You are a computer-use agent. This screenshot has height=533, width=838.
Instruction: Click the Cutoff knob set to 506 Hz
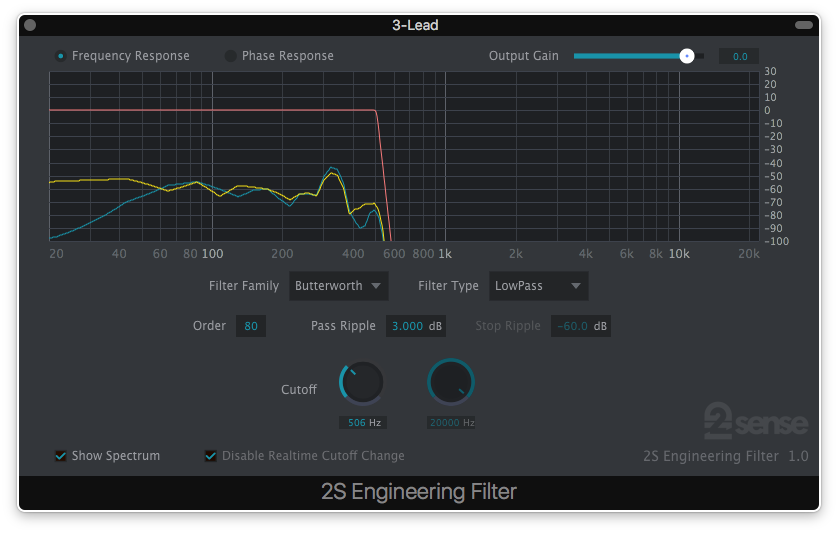(x=362, y=383)
